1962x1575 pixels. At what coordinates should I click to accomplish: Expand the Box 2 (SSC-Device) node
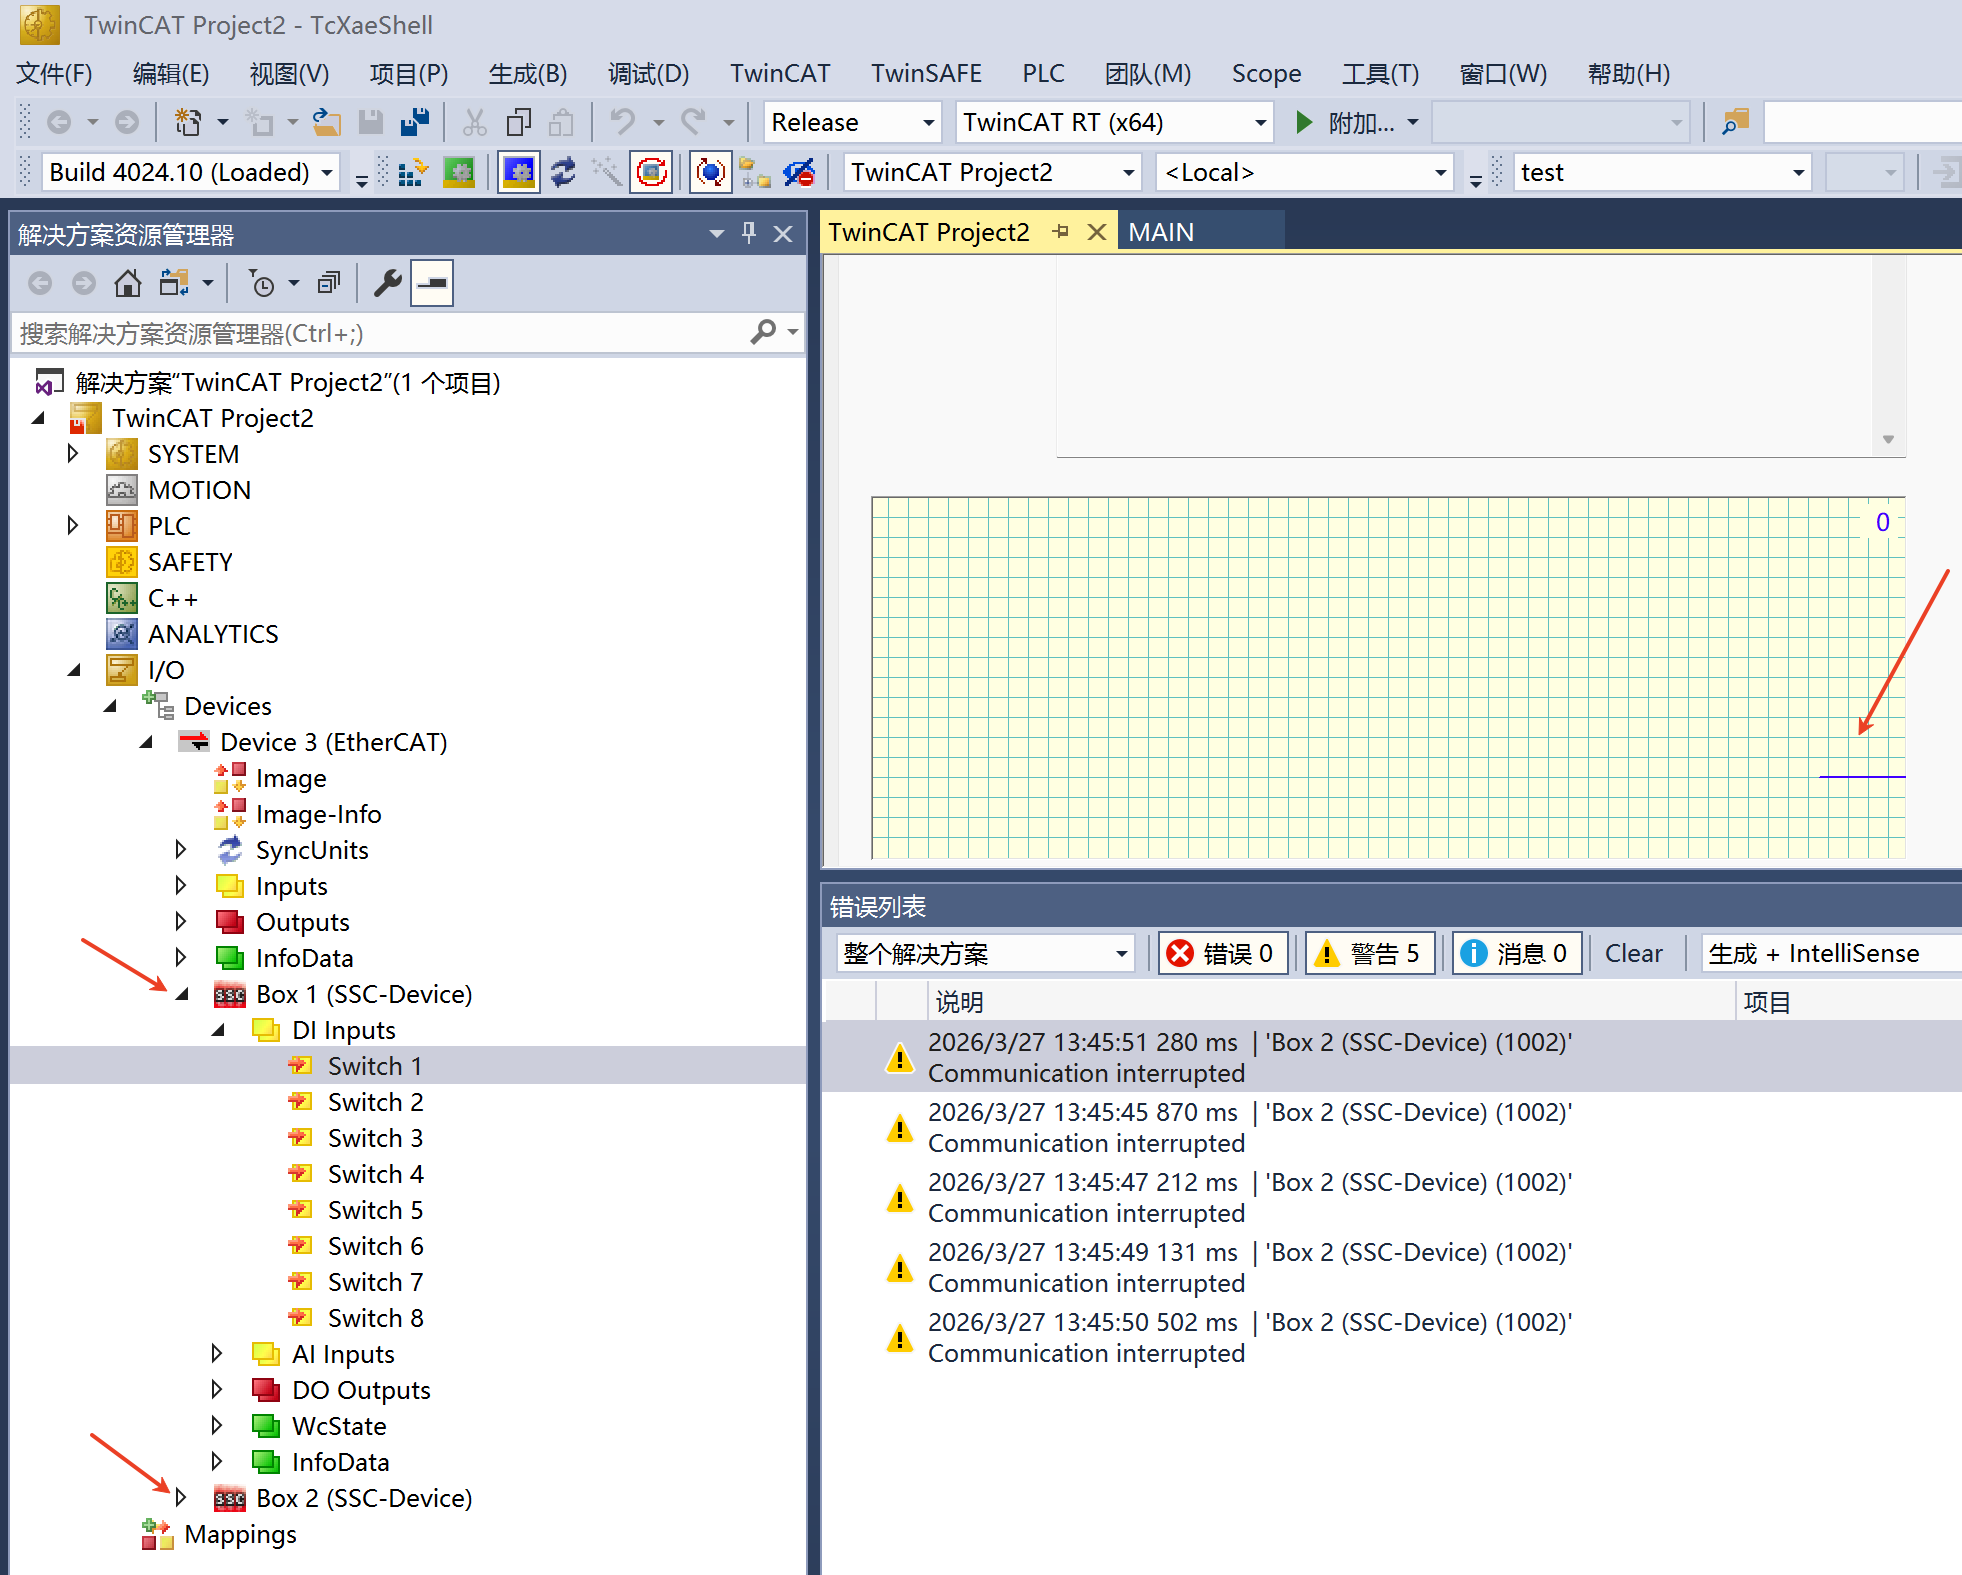[x=181, y=1497]
